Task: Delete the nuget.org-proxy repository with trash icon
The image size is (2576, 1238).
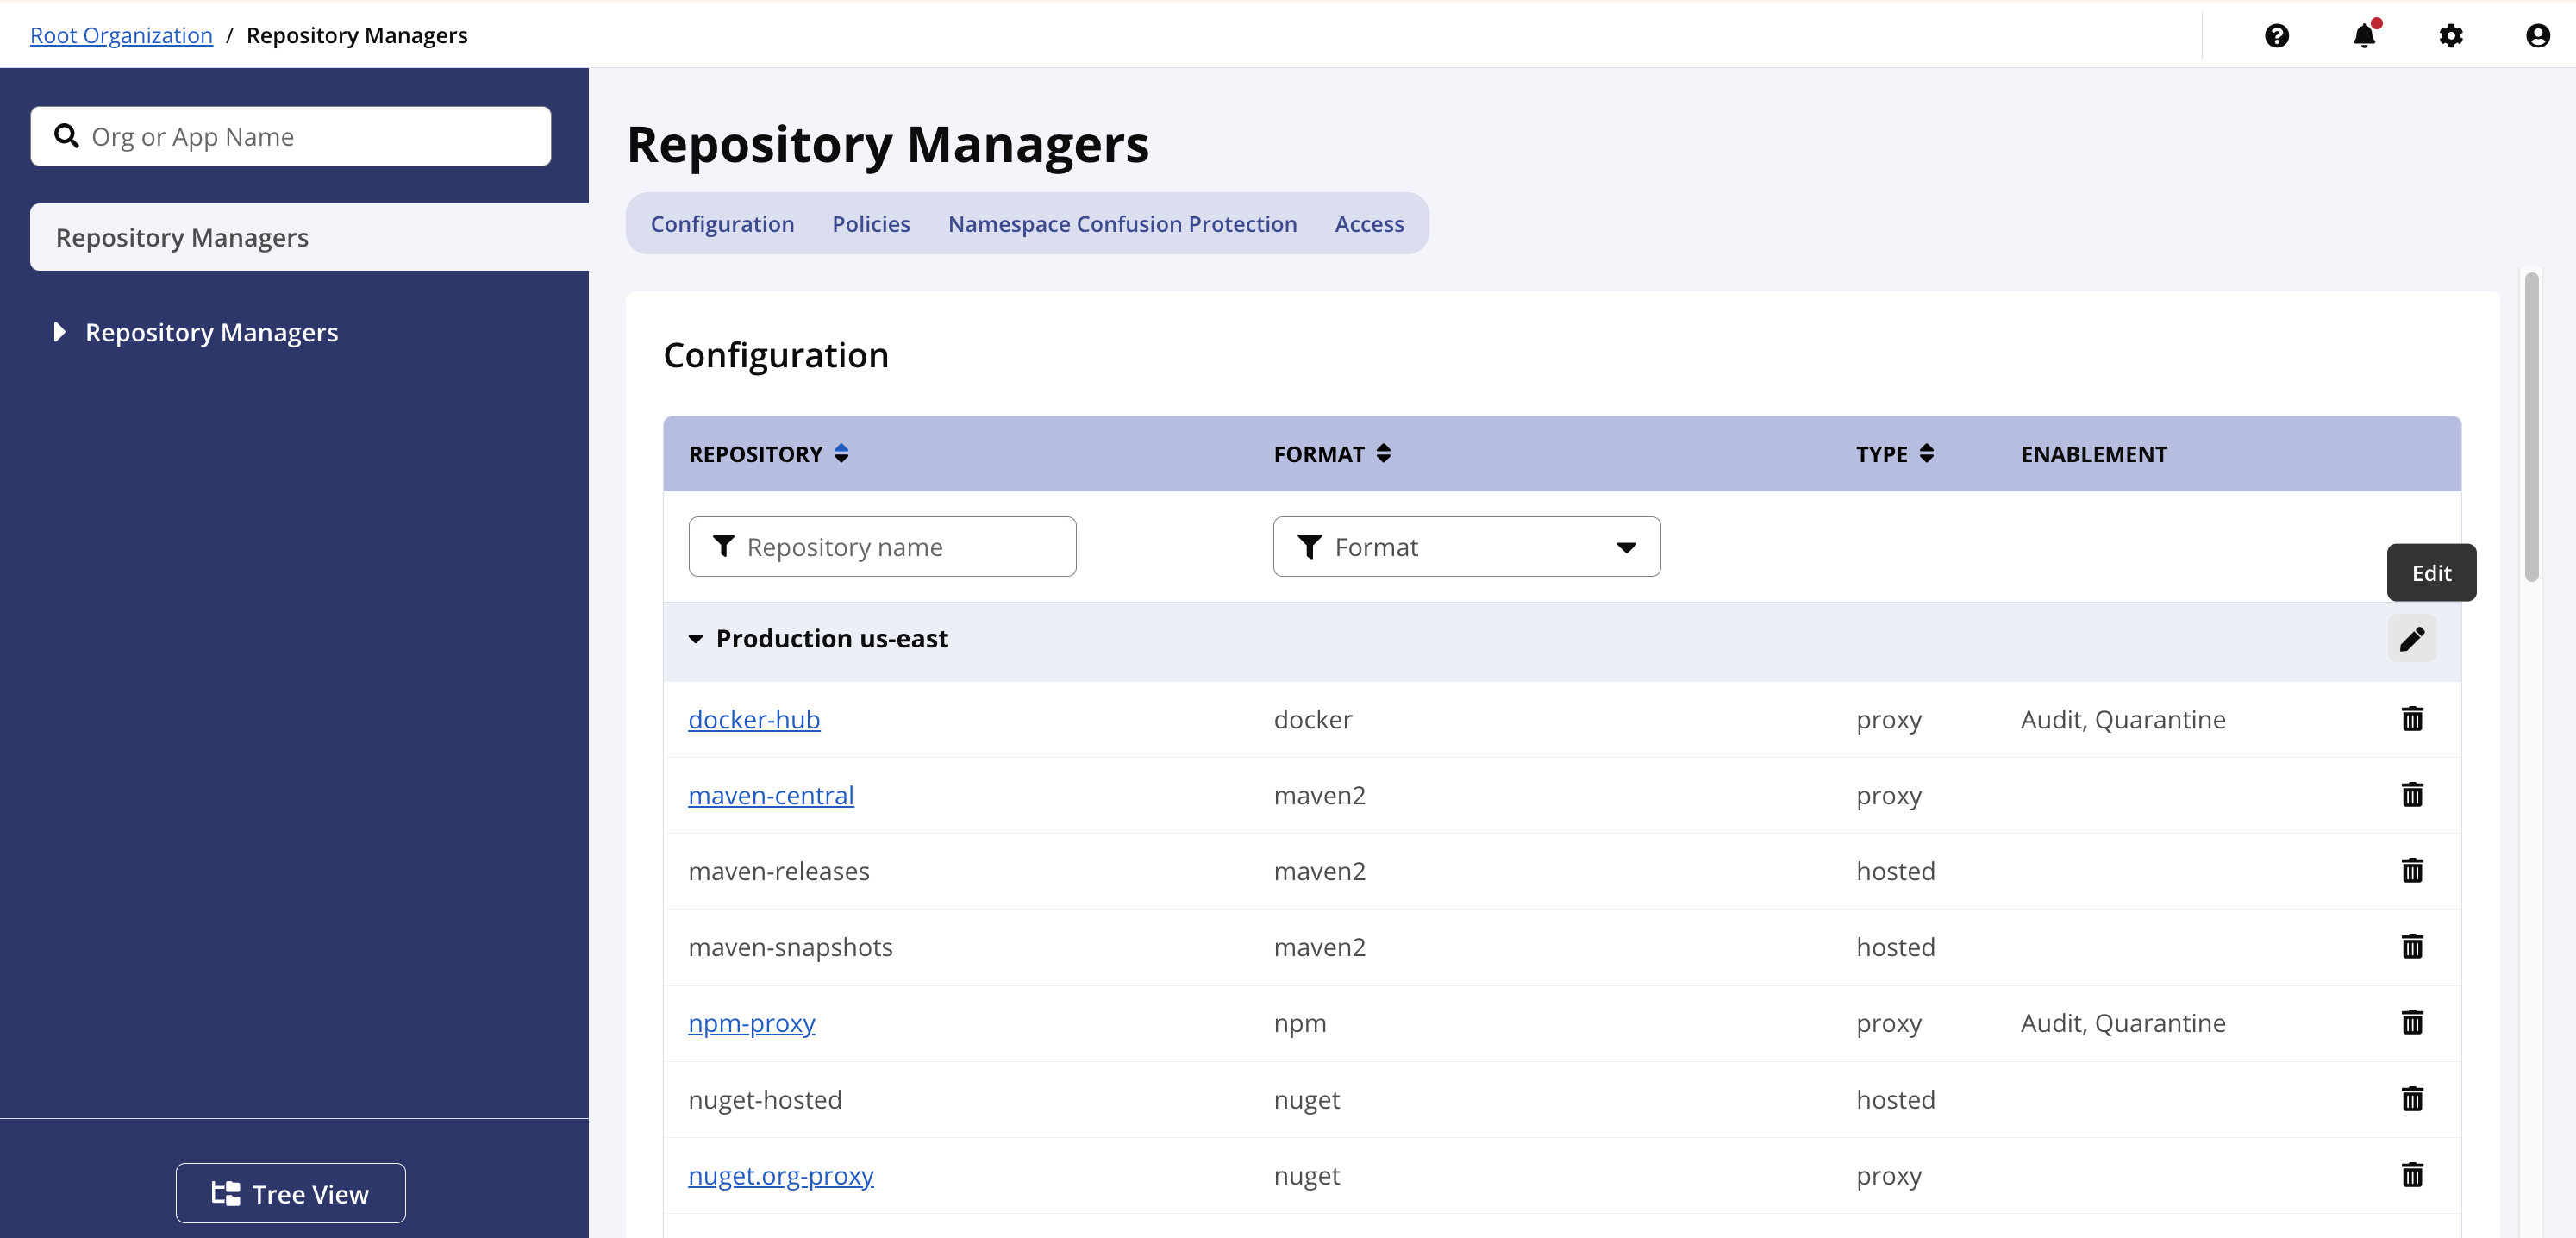Action: [x=2412, y=1175]
